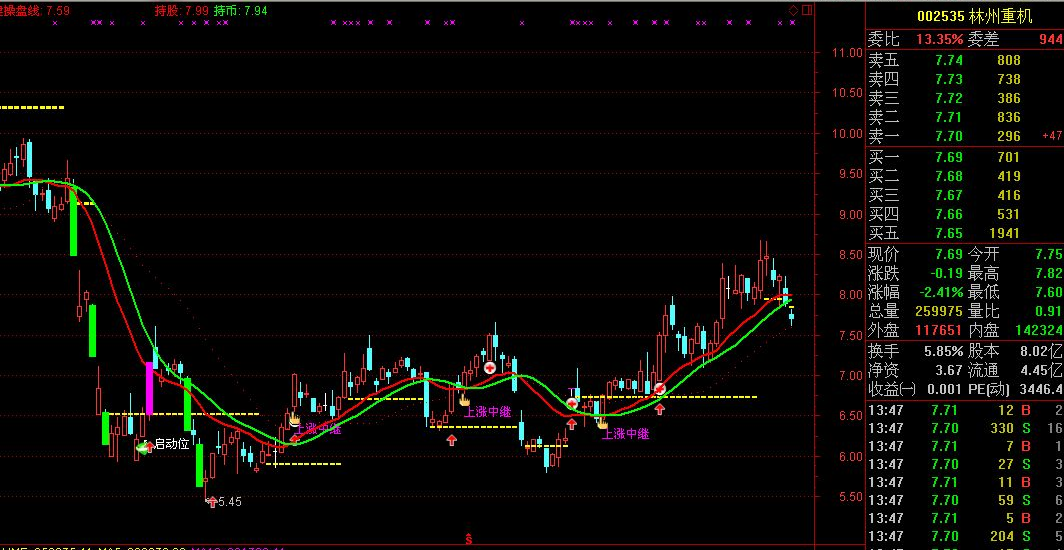Image resolution: width=1064 pixels, height=550 pixels.
Task: Click the 最低 7.60 low value
Action: coord(1049,292)
